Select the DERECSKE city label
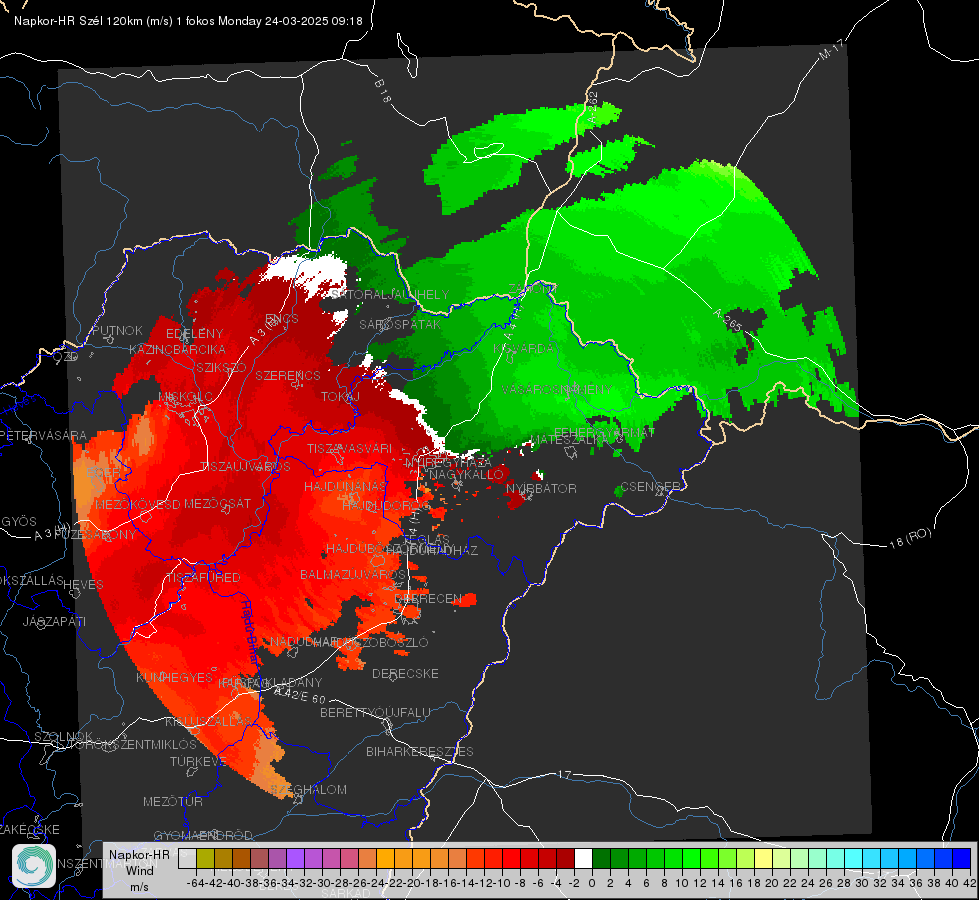 [x=405, y=673]
